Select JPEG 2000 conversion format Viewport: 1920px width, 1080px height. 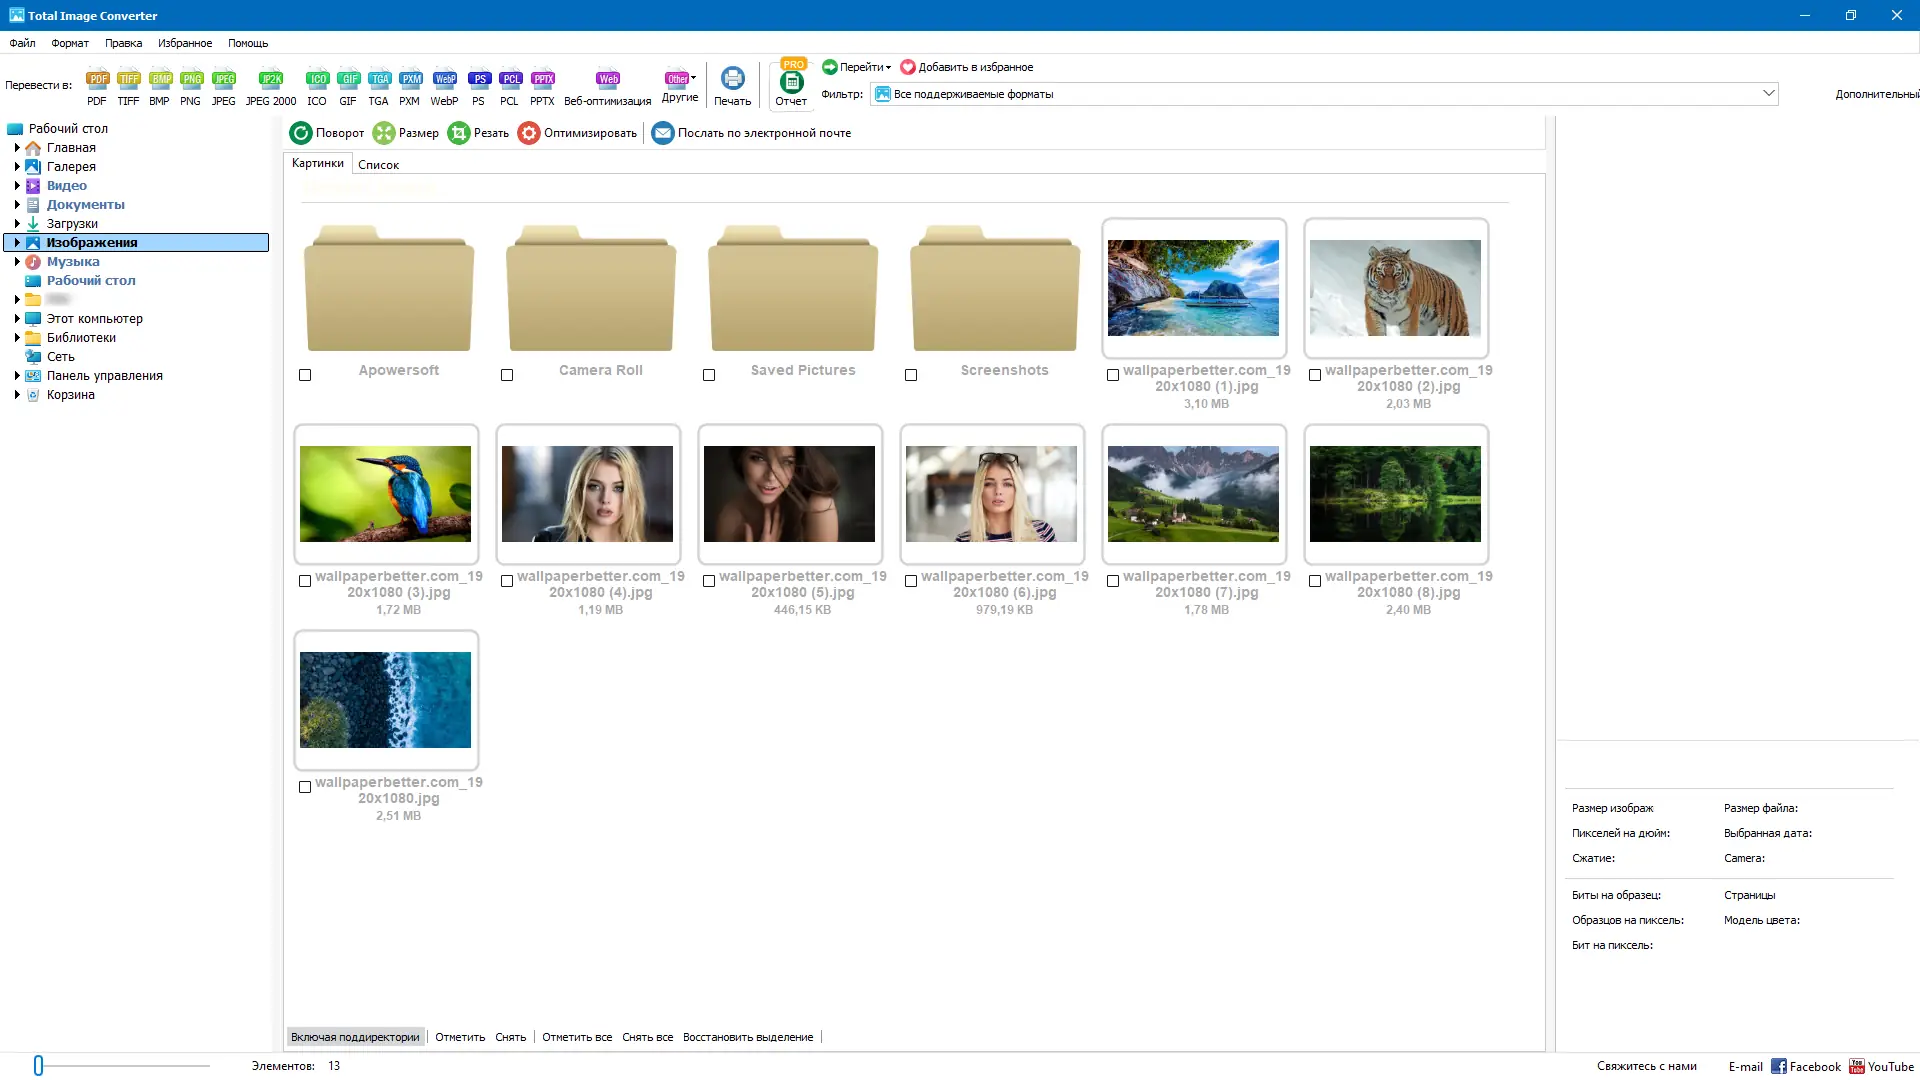click(x=269, y=85)
